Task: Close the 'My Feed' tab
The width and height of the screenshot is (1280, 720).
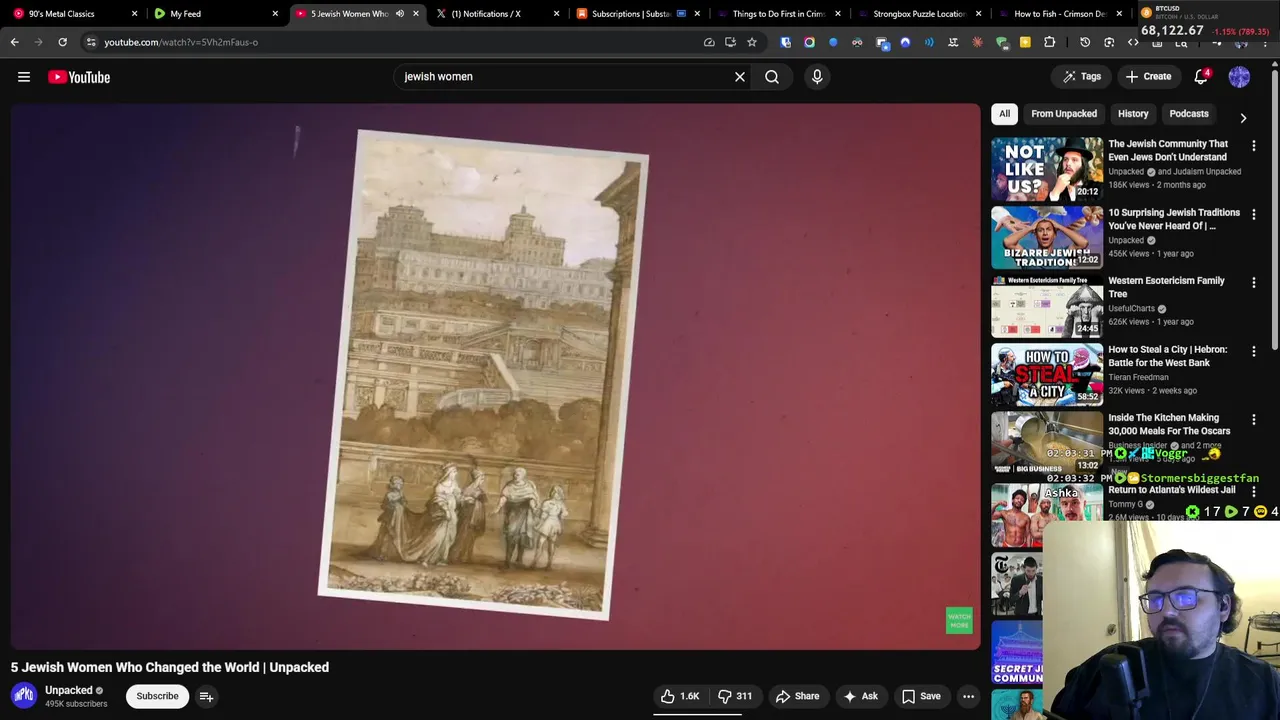Action: (x=275, y=14)
